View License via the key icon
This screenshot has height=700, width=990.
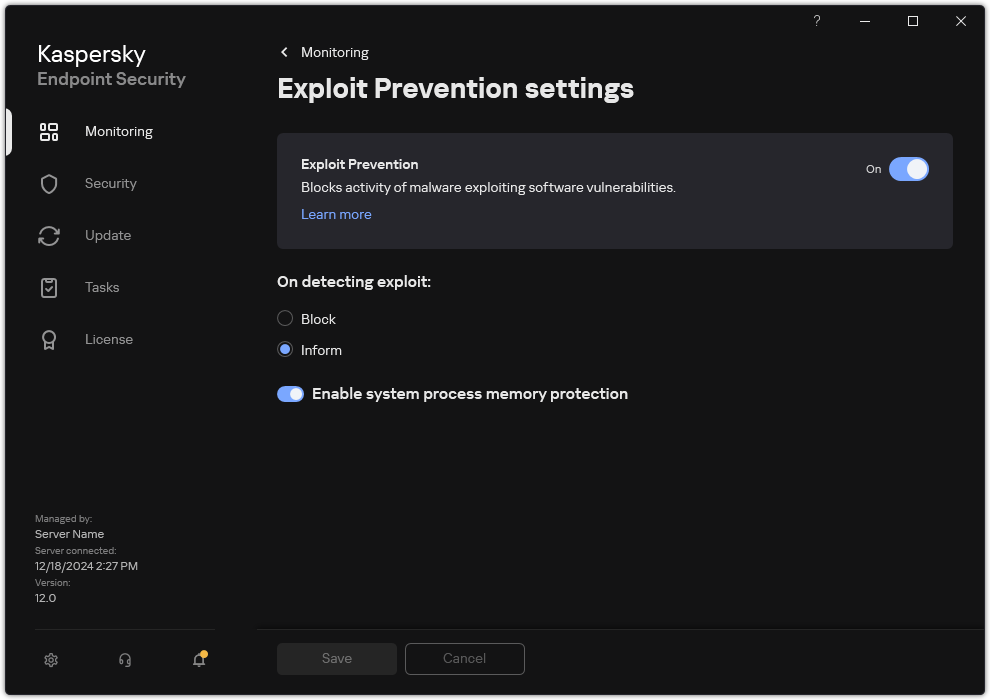(x=49, y=339)
